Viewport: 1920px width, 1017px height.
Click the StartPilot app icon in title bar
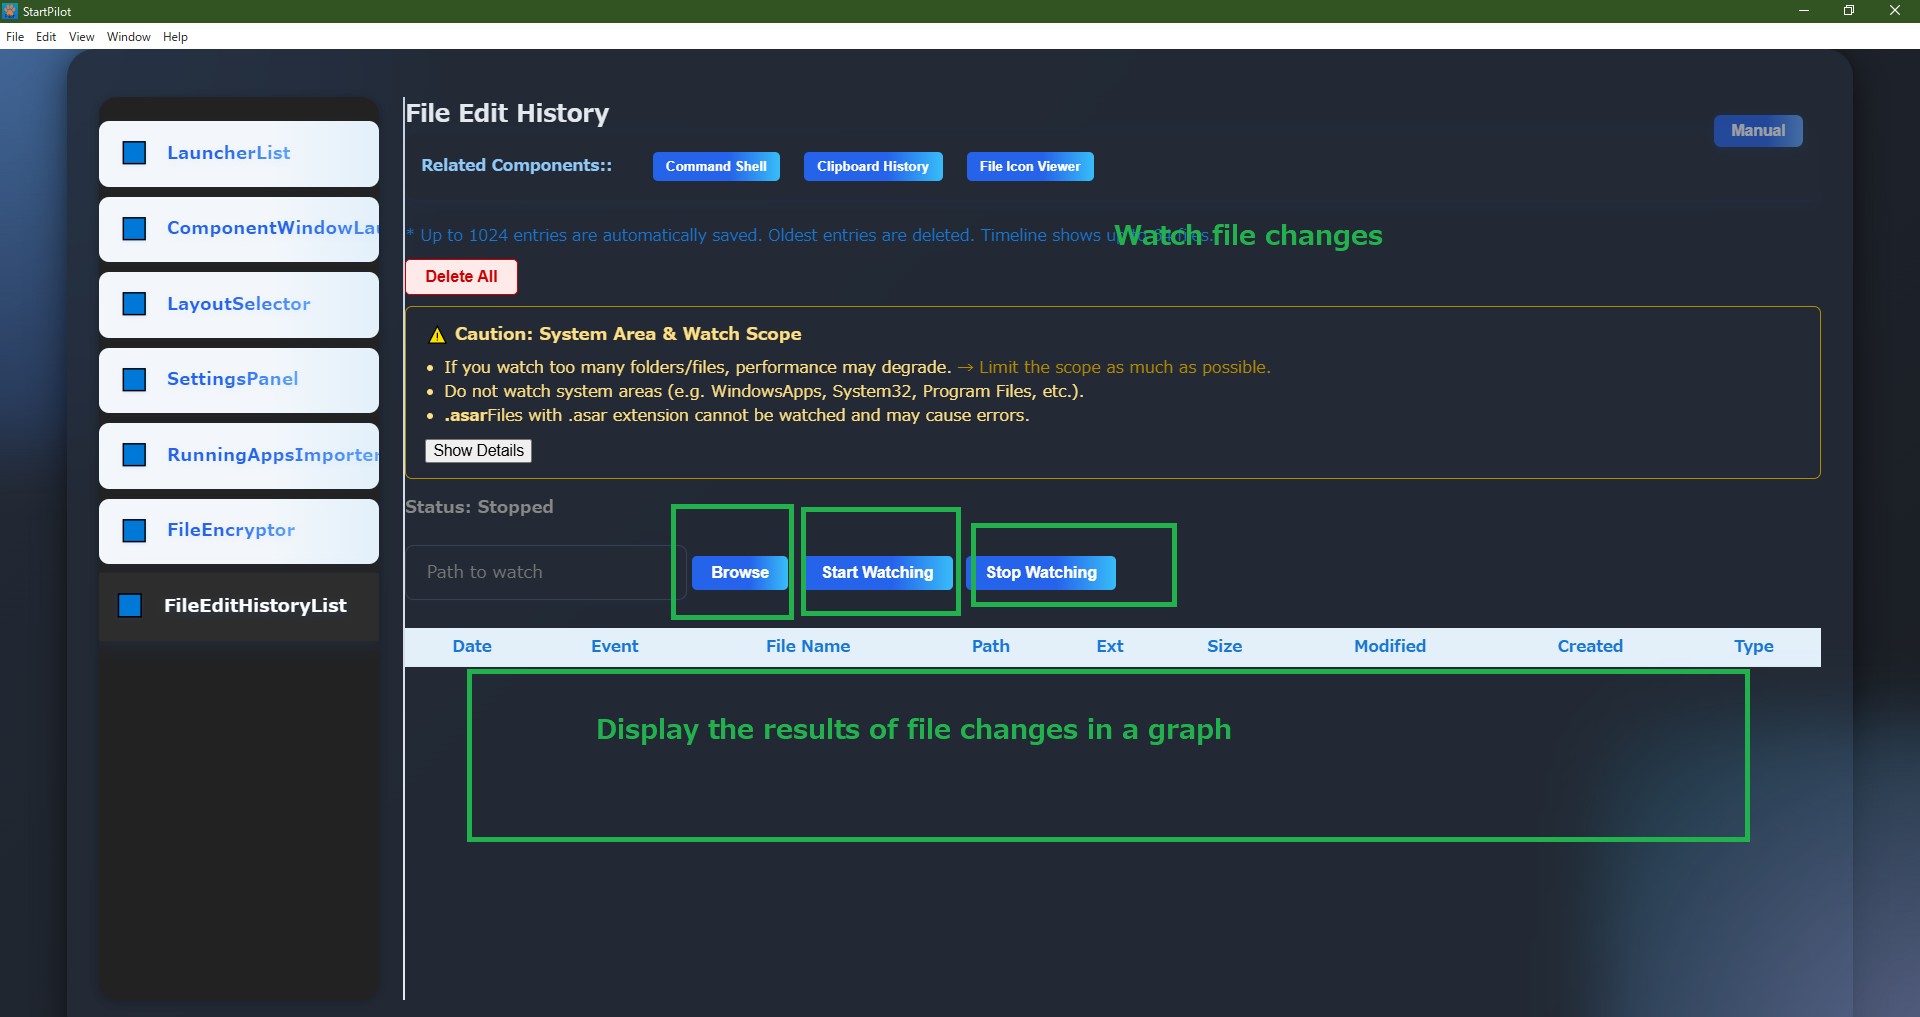click(x=11, y=11)
